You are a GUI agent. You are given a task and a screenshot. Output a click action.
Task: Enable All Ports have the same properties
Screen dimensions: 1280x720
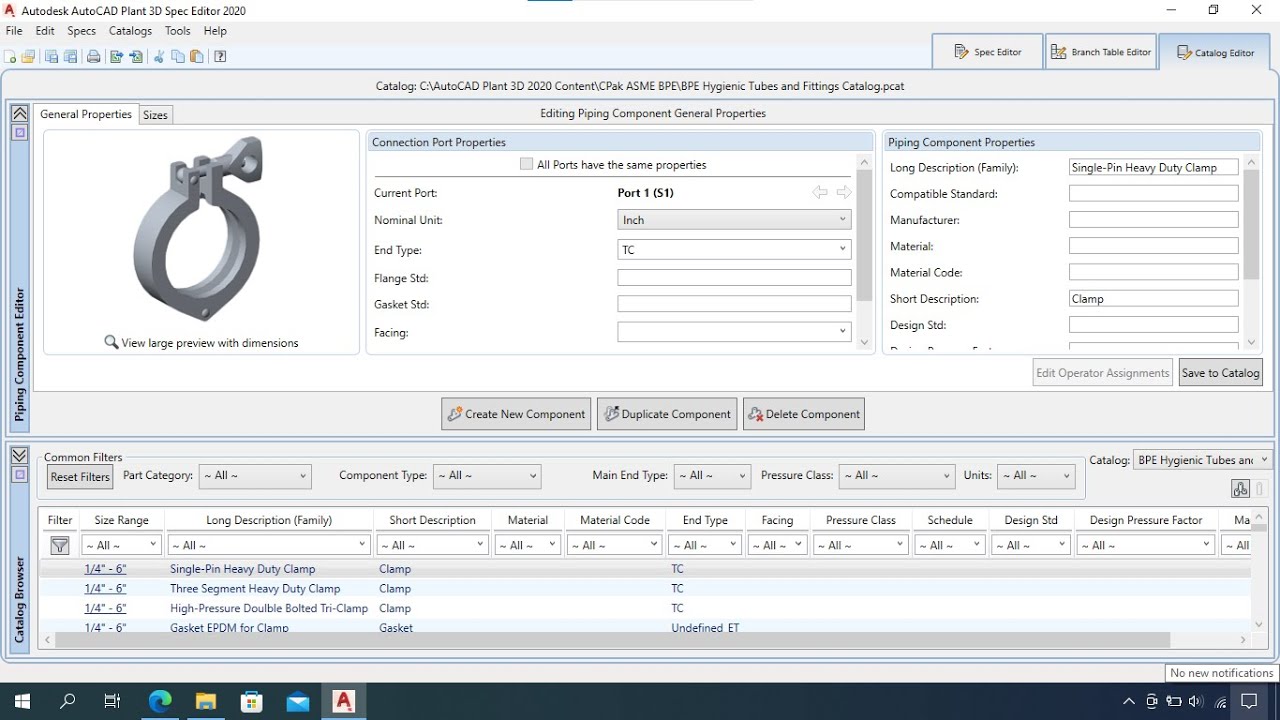[x=526, y=164]
